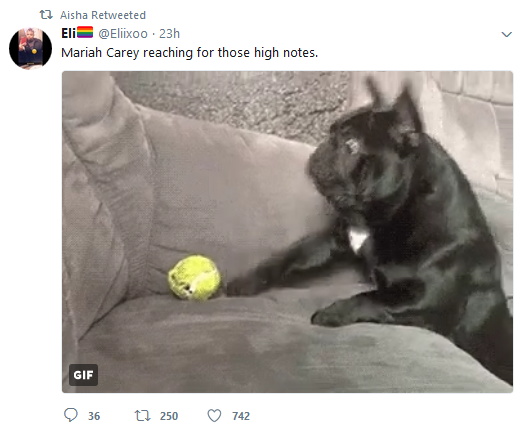Click the Aisha Retweeted label
525x430 pixels.
click(x=103, y=15)
